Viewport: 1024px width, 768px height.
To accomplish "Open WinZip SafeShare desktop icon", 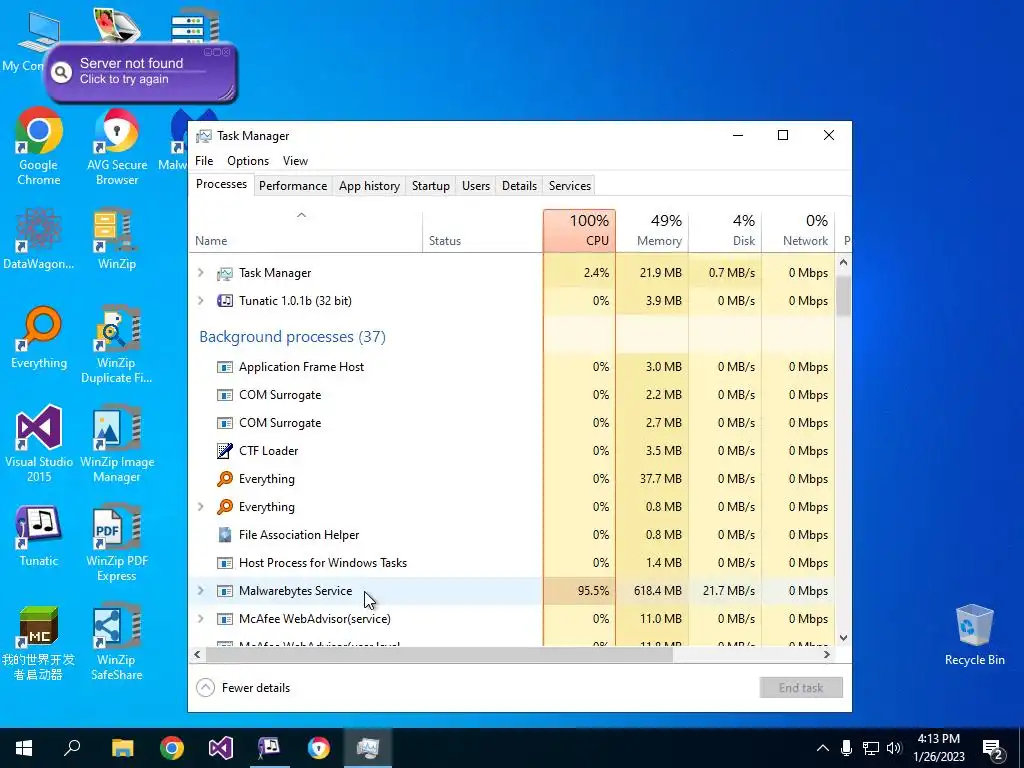I will point(117,643).
